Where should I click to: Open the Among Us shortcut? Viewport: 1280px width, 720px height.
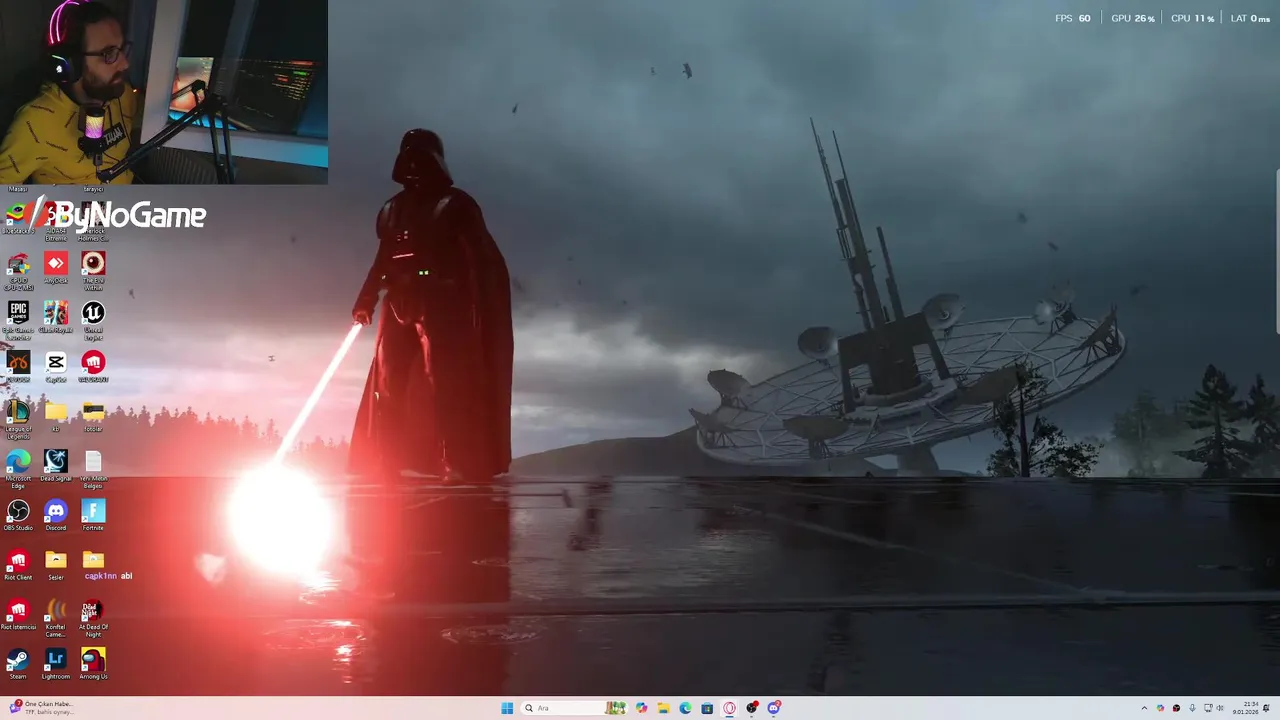click(93, 663)
